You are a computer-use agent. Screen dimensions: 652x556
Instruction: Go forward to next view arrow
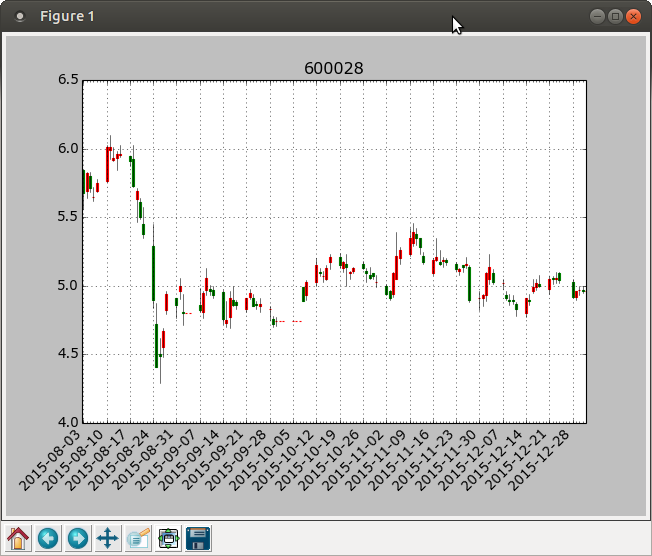78,539
